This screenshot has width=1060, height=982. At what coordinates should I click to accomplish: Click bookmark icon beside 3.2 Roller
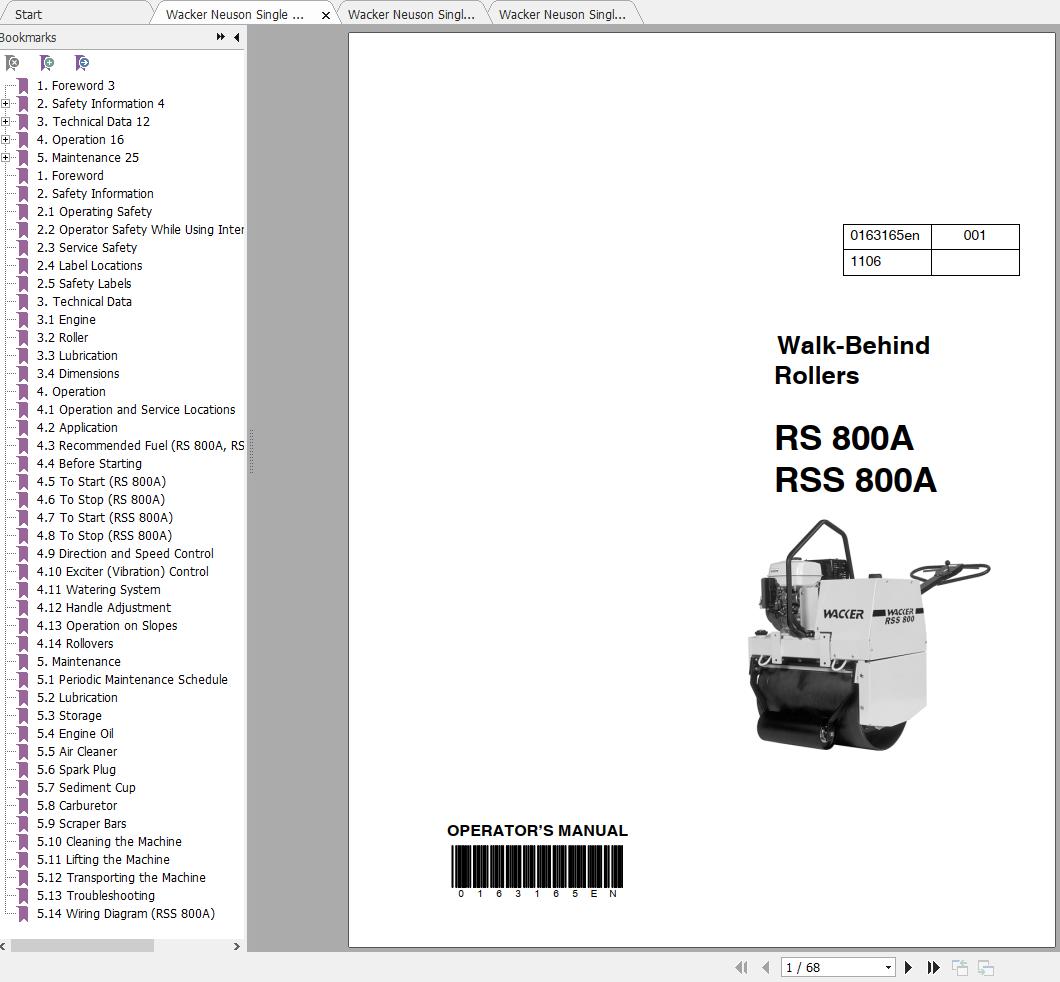(x=23, y=338)
